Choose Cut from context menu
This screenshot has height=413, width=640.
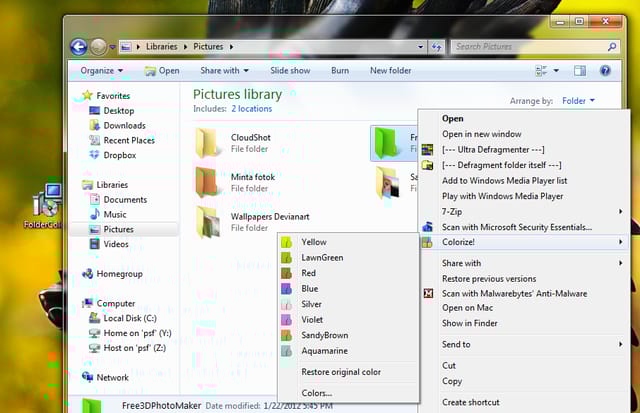tap(449, 366)
